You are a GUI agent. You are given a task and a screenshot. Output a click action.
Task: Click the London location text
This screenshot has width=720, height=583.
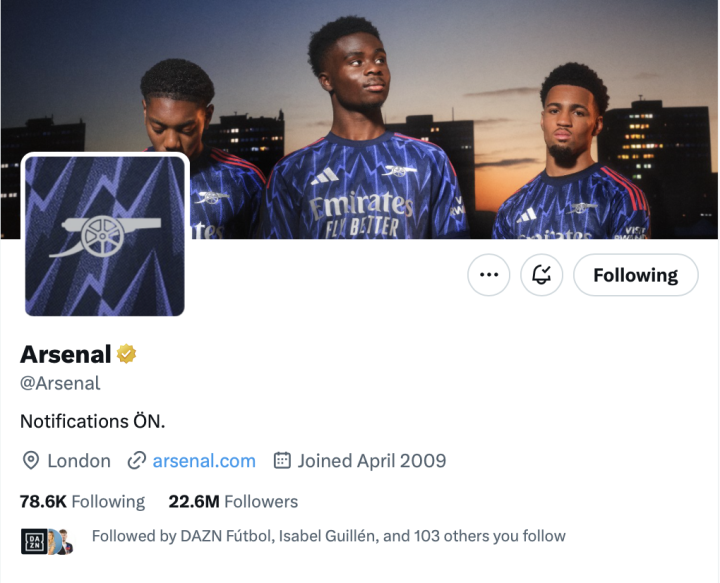[79, 461]
